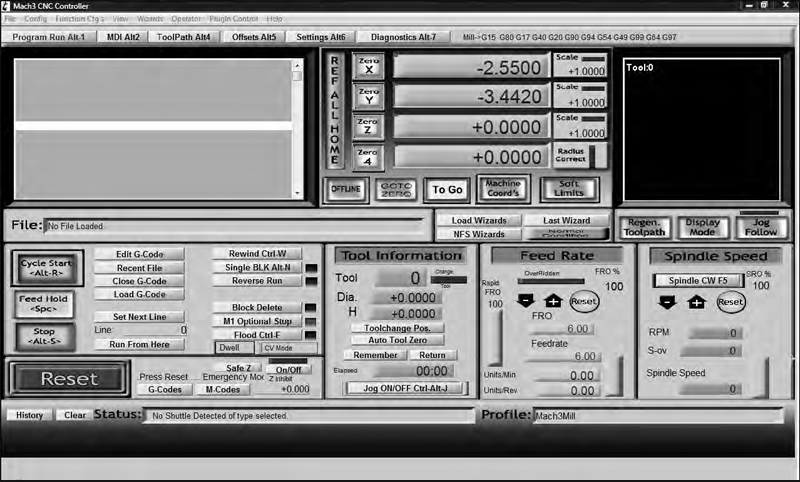The height and width of the screenshot is (482, 800).
Task: Click Load G-Code button
Action: 139,294
